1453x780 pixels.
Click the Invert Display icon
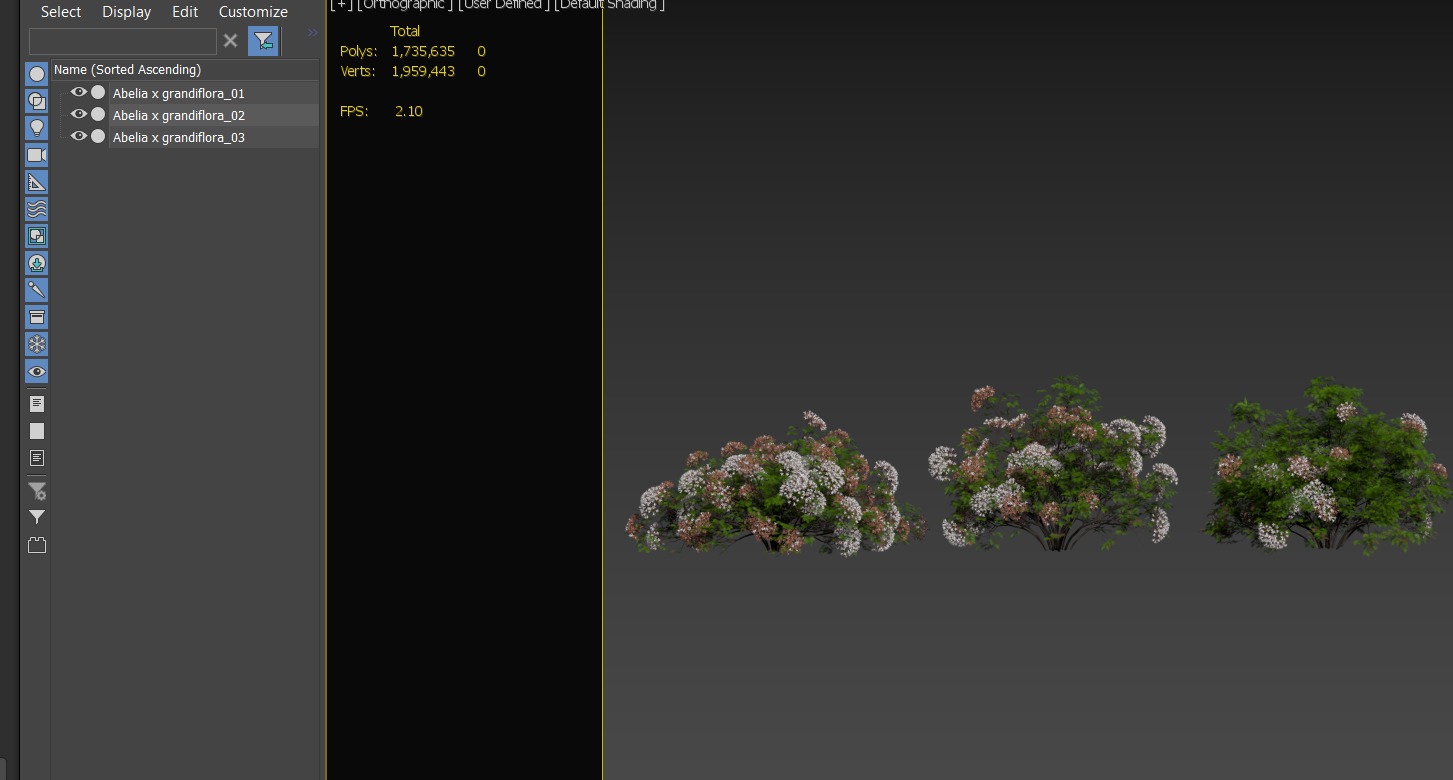coord(37,458)
